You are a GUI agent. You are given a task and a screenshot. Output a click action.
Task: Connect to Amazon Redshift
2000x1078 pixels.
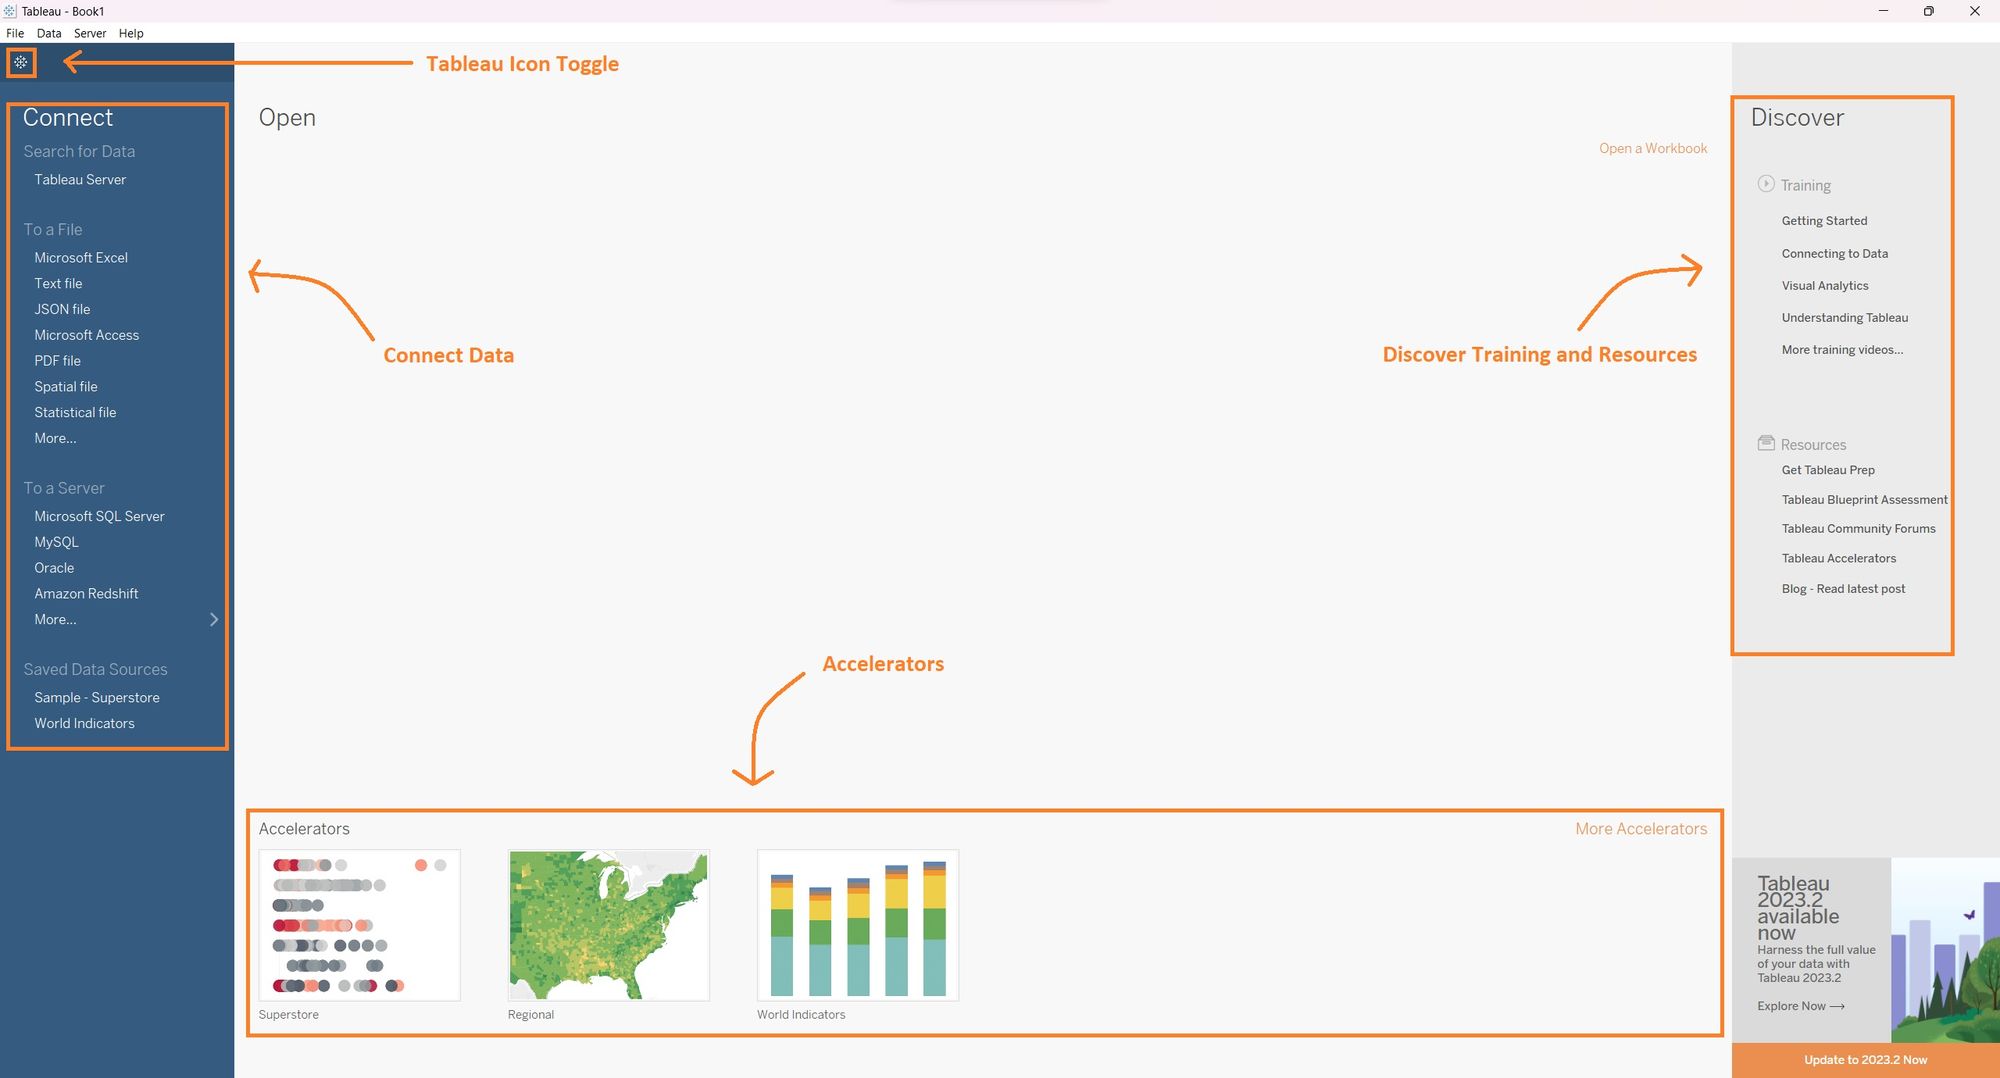pos(86,594)
